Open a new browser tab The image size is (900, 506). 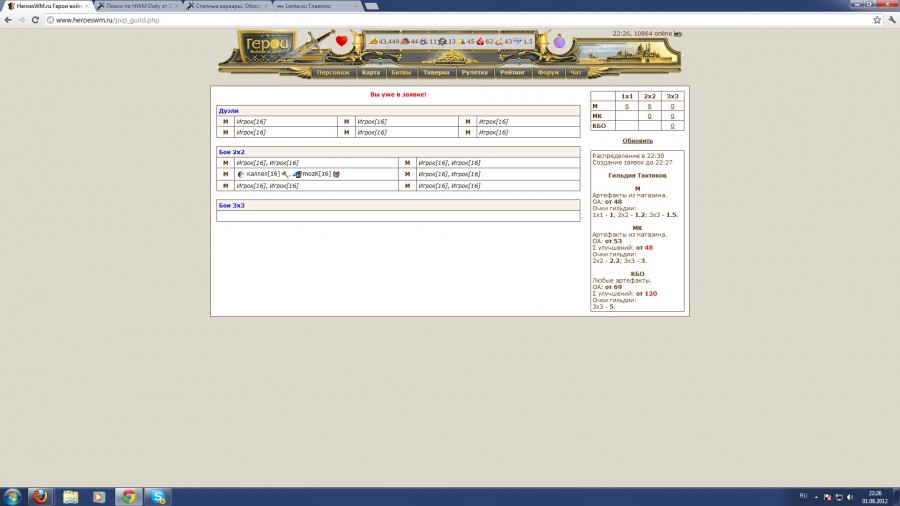[371, 6]
